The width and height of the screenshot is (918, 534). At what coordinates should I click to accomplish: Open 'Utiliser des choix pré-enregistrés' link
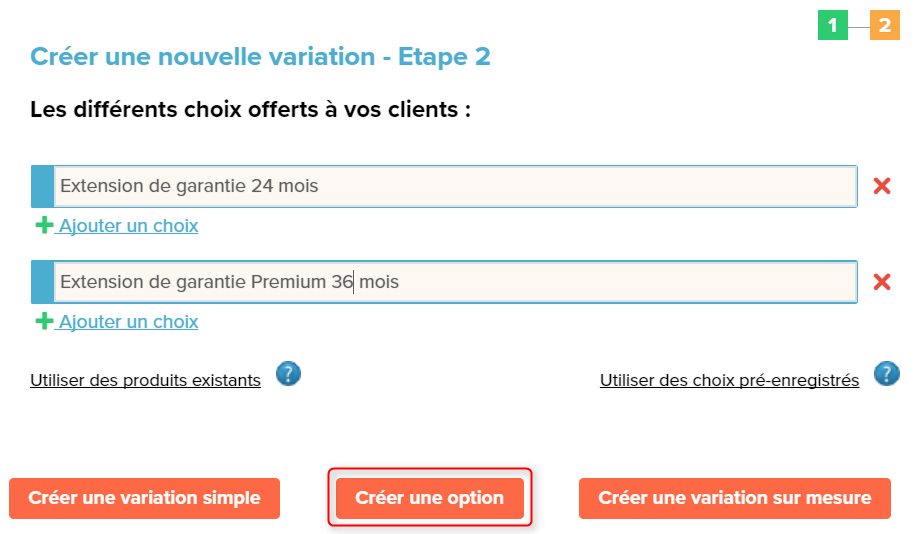[729, 381]
